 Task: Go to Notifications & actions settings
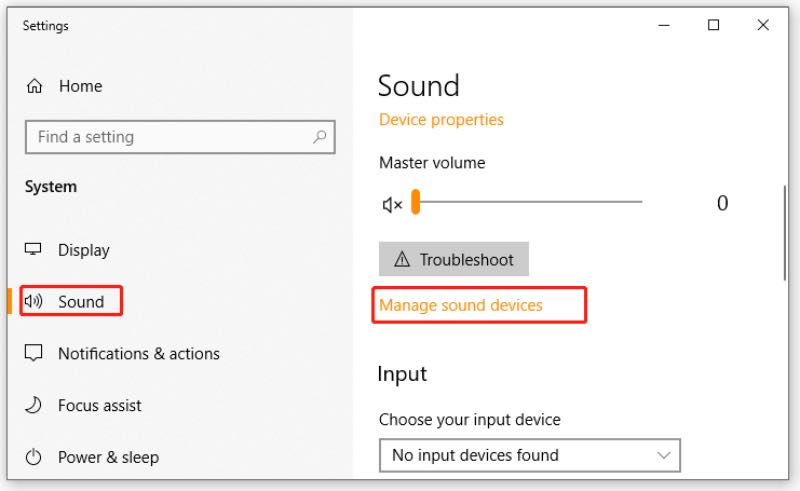[x=138, y=353]
